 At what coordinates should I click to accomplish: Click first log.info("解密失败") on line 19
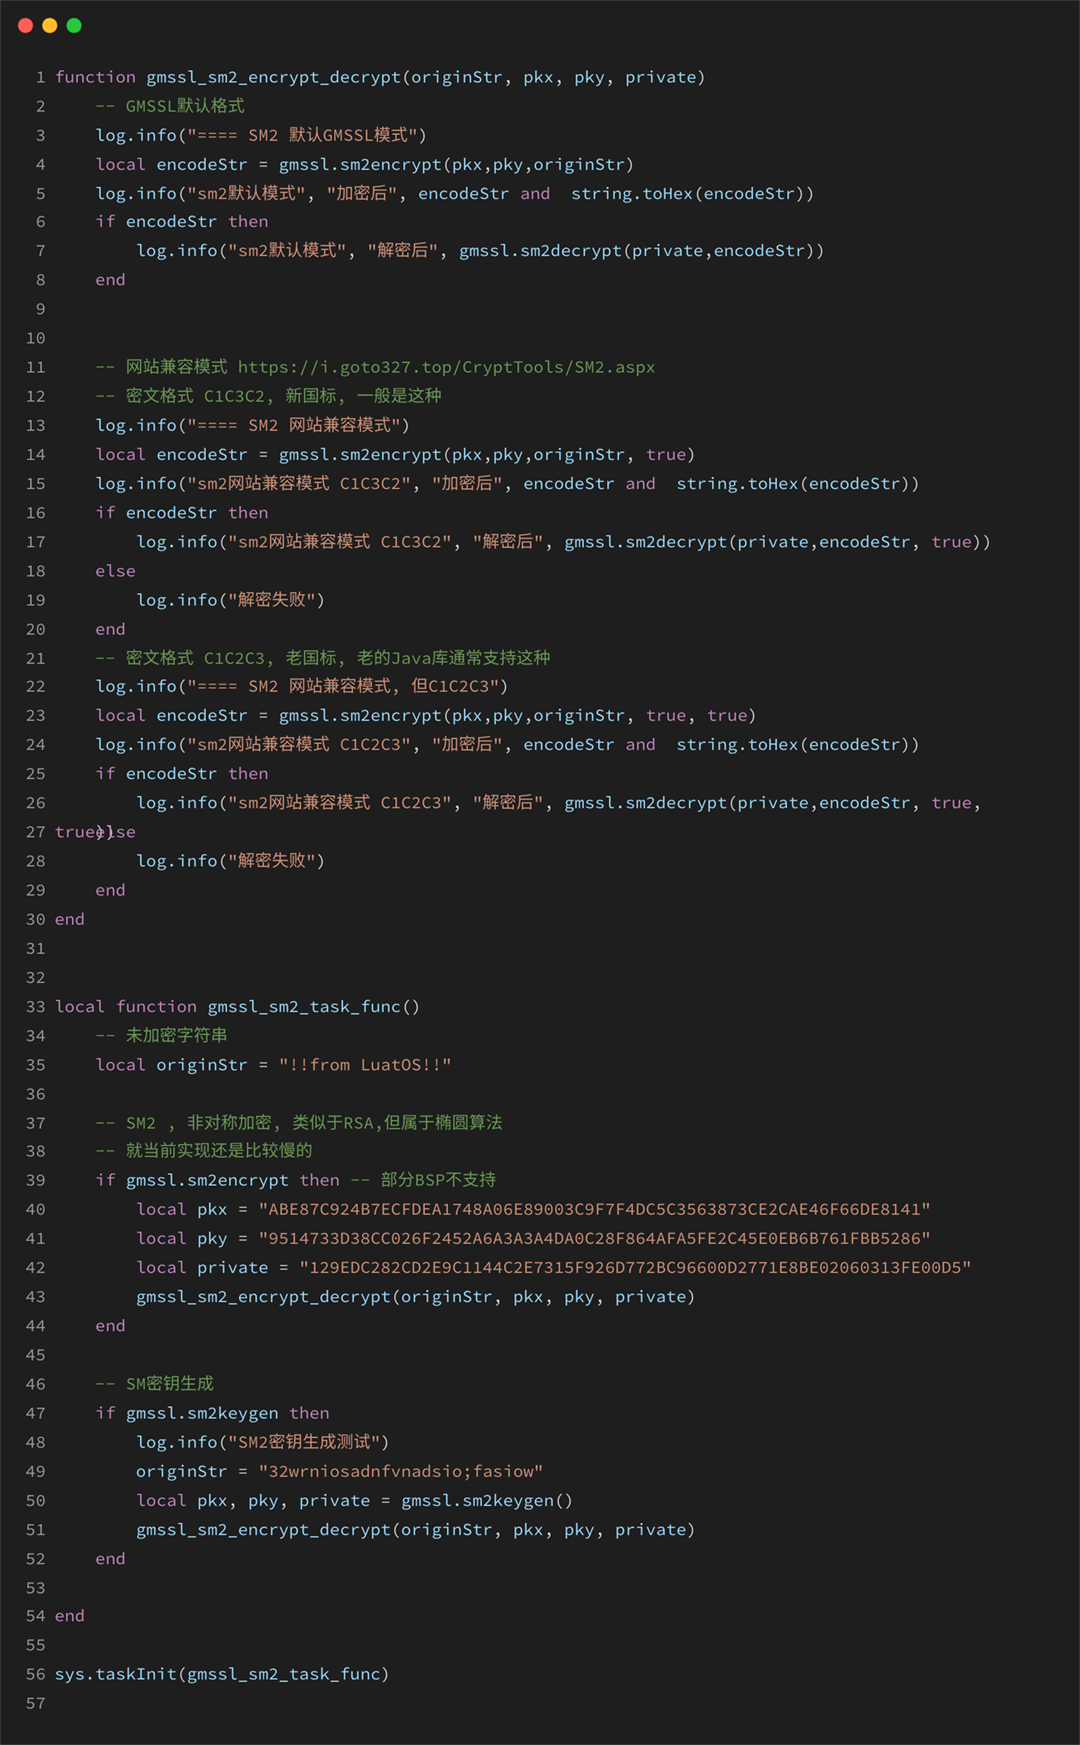pyautogui.click(x=231, y=600)
